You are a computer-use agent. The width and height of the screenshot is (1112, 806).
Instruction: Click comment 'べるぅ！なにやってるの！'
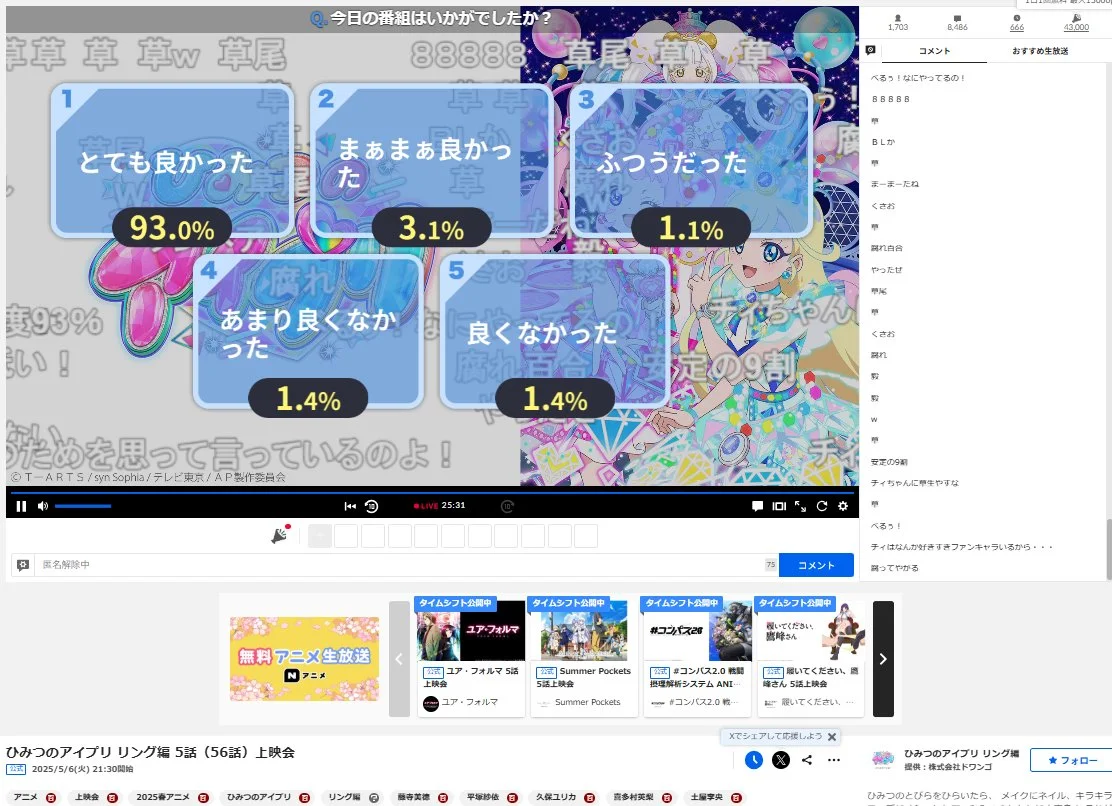(x=918, y=78)
